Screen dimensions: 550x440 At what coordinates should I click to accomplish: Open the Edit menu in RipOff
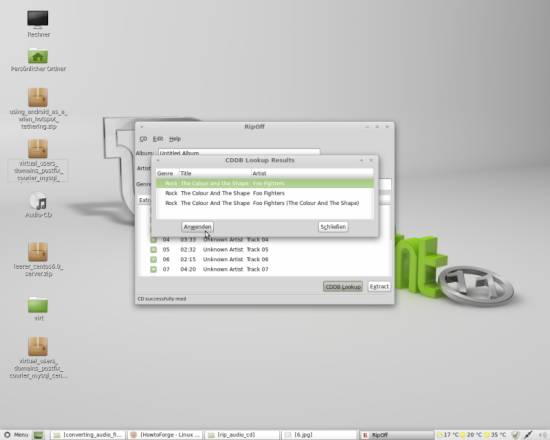pyautogui.click(x=158, y=139)
